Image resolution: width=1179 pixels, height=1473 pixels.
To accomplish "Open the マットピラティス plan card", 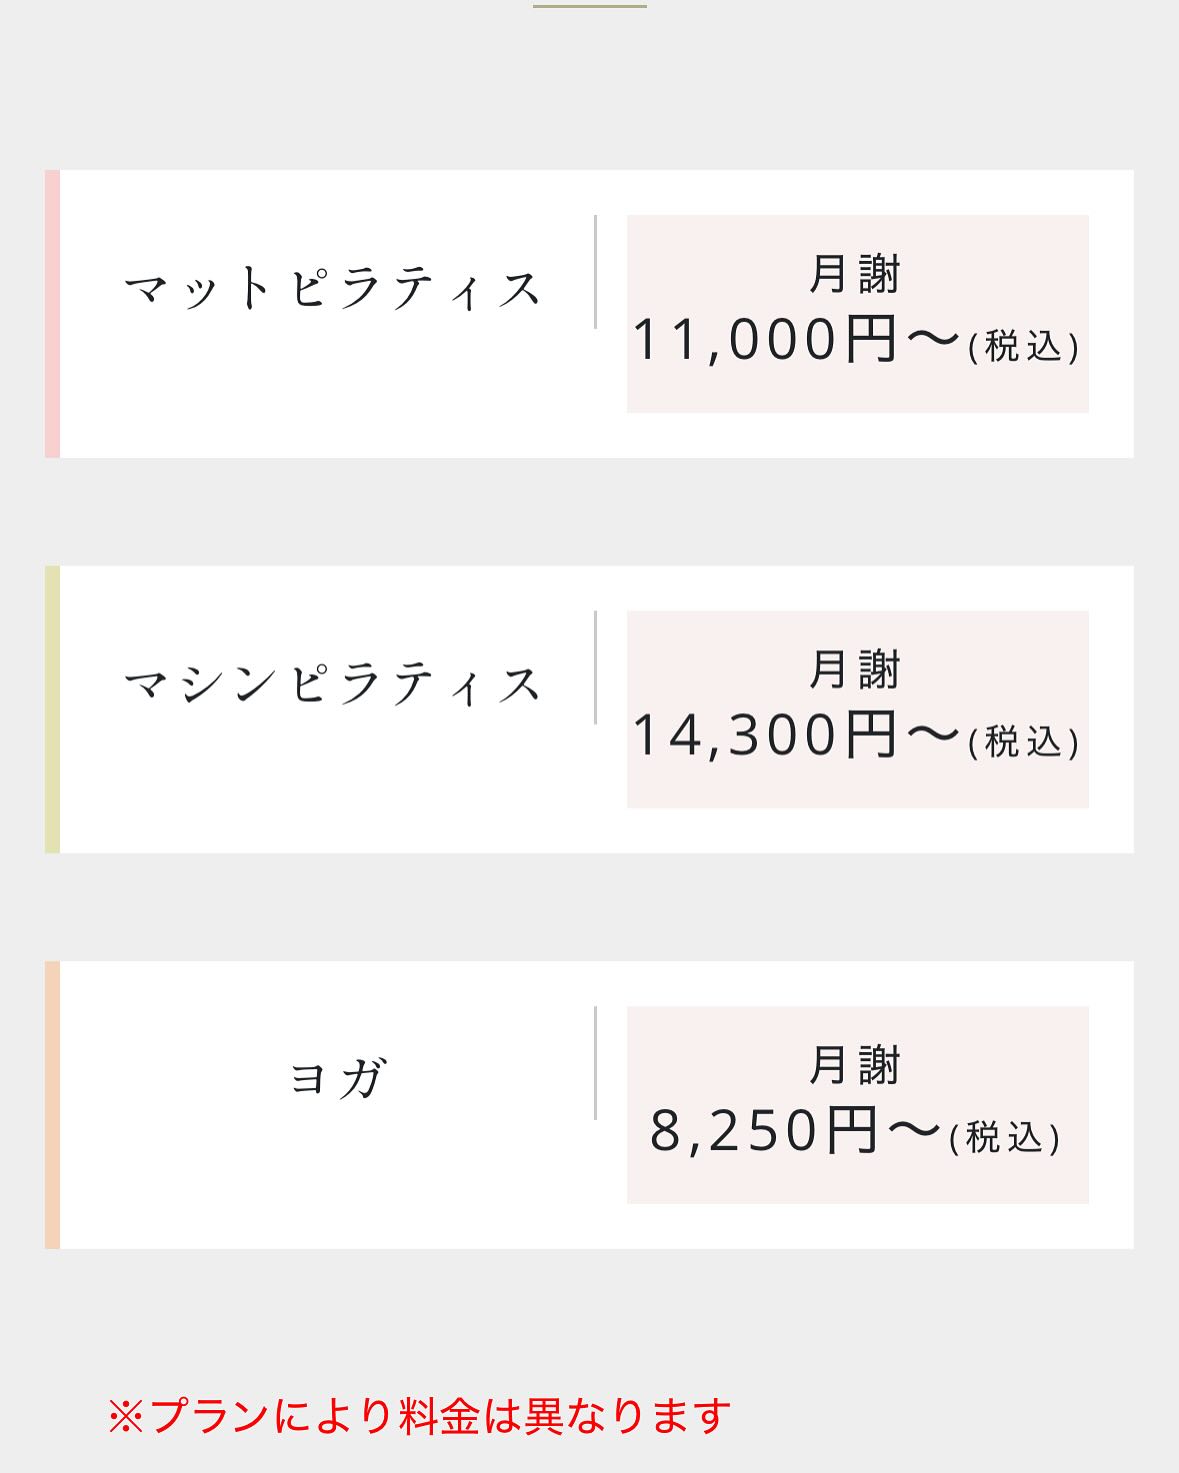I will (589, 314).
